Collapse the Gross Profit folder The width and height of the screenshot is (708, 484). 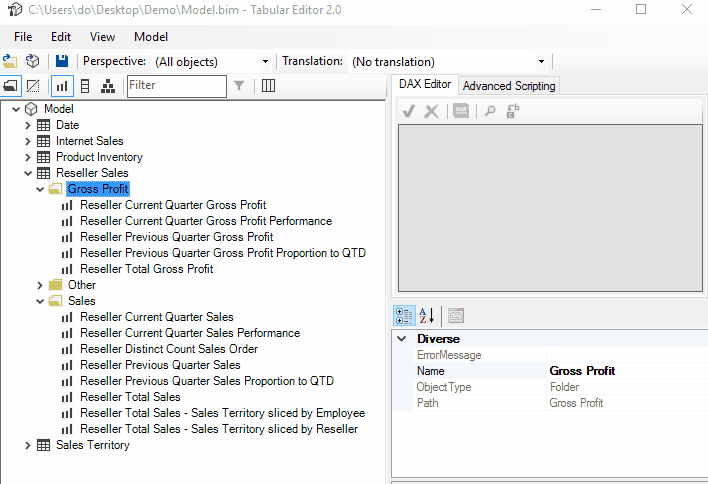click(x=40, y=189)
